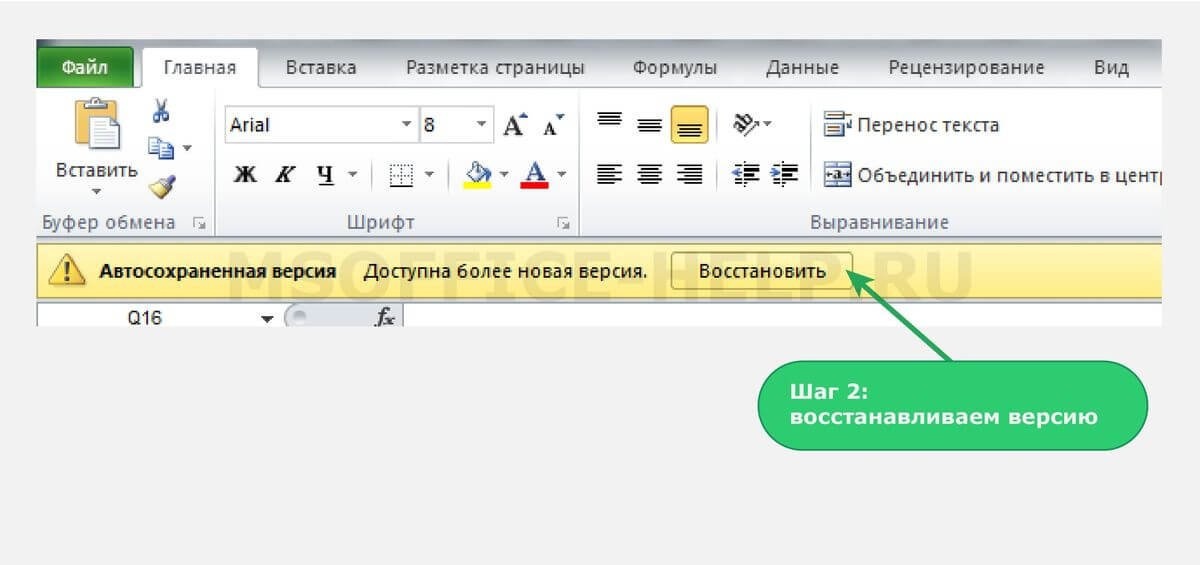Click 'Доступна более новая версия.' text

(x=505, y=271)
